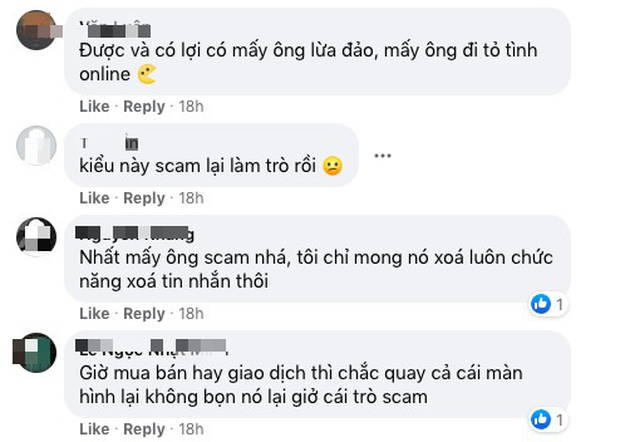This screenshot has width=620, height=442.
Task: Reply to the 'Giờ mua bán hay giao dịch' comment
Action: coord(144,429)
